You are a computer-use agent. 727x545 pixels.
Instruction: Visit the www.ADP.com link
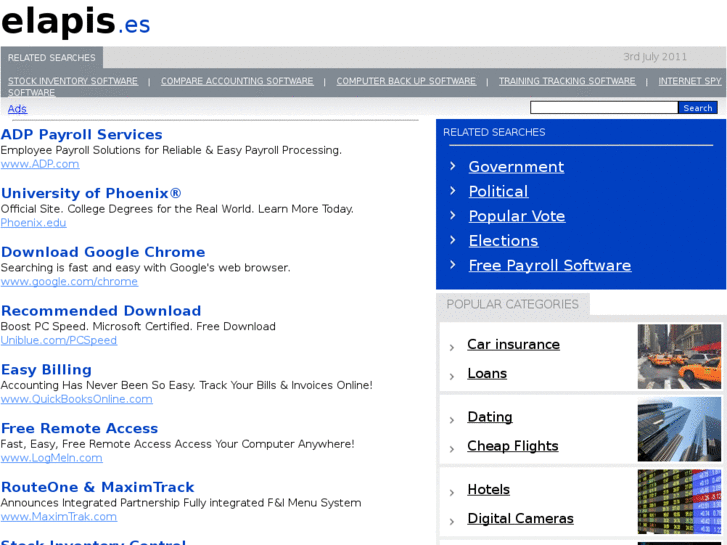[40, 164]
